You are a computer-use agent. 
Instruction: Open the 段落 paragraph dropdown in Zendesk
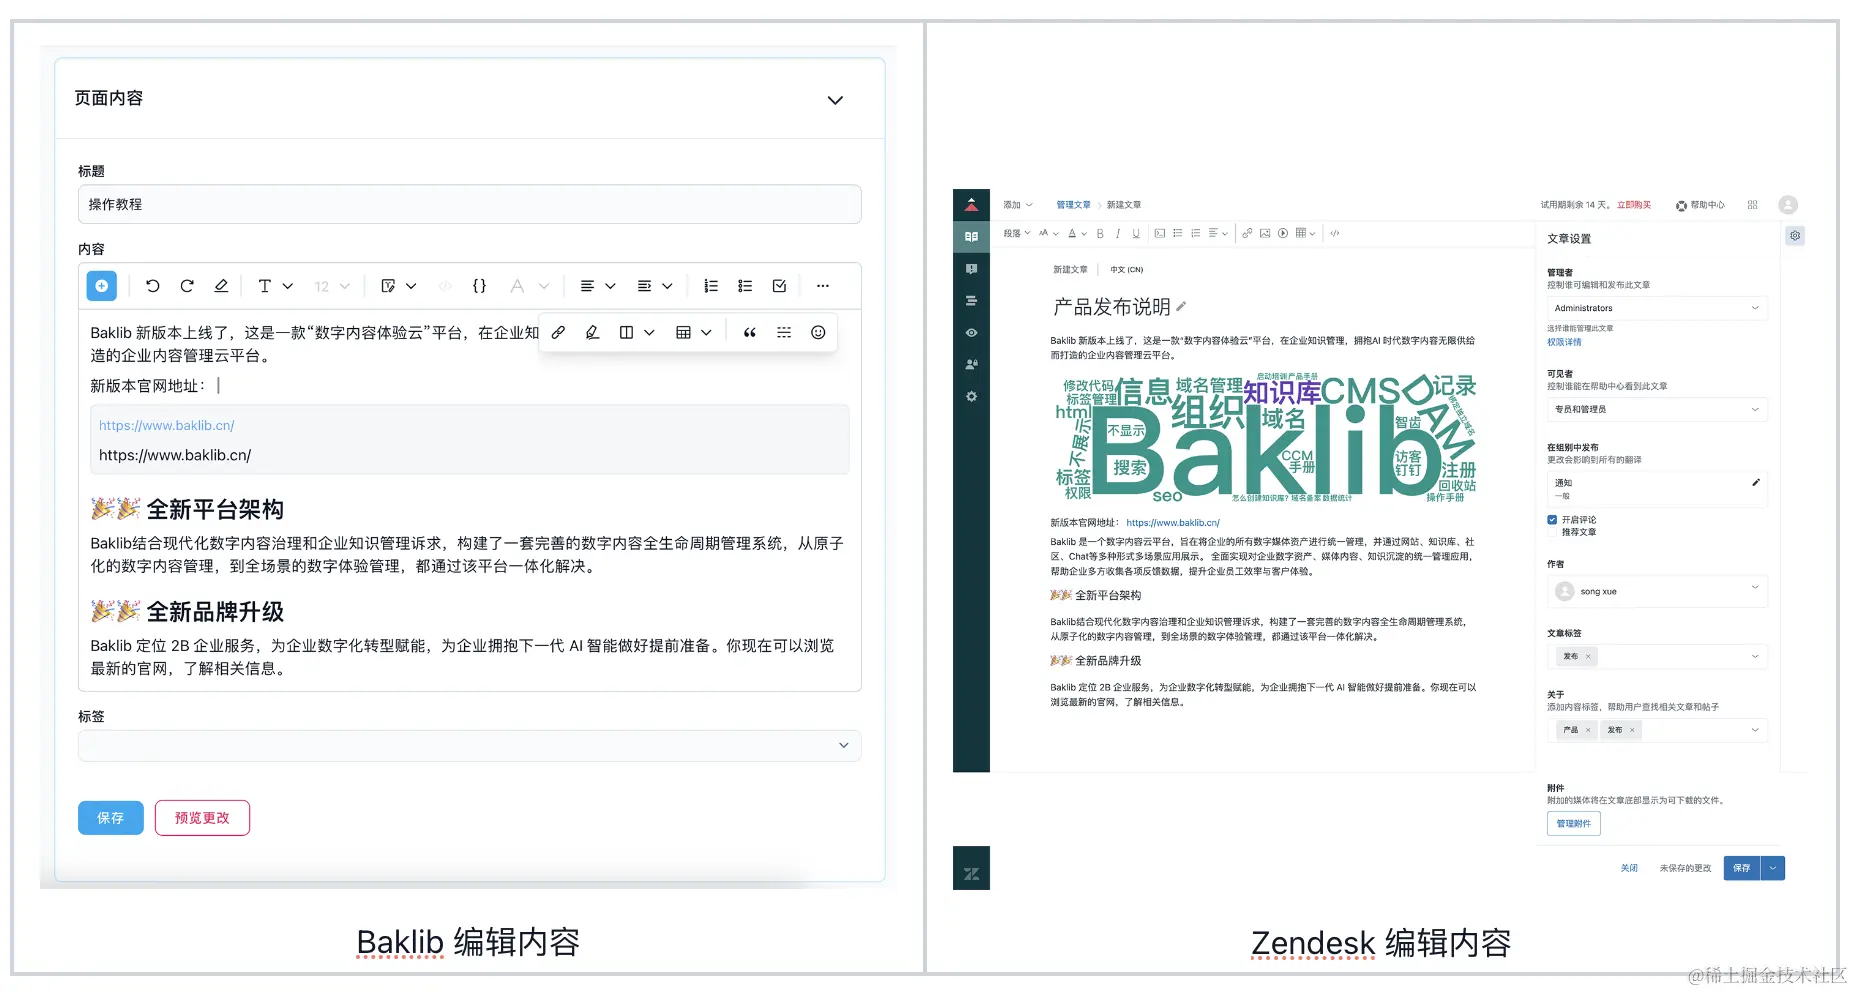(1016, 234)
